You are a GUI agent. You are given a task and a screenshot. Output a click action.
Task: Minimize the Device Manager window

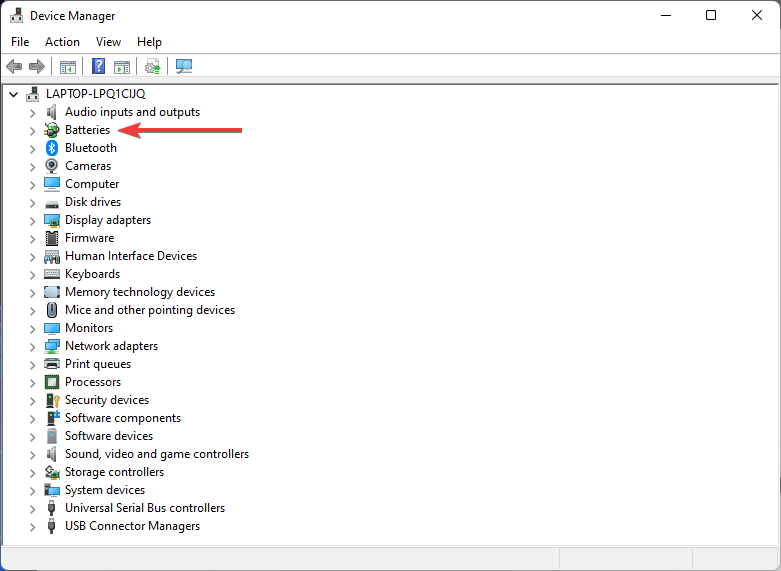pos(666,15)
